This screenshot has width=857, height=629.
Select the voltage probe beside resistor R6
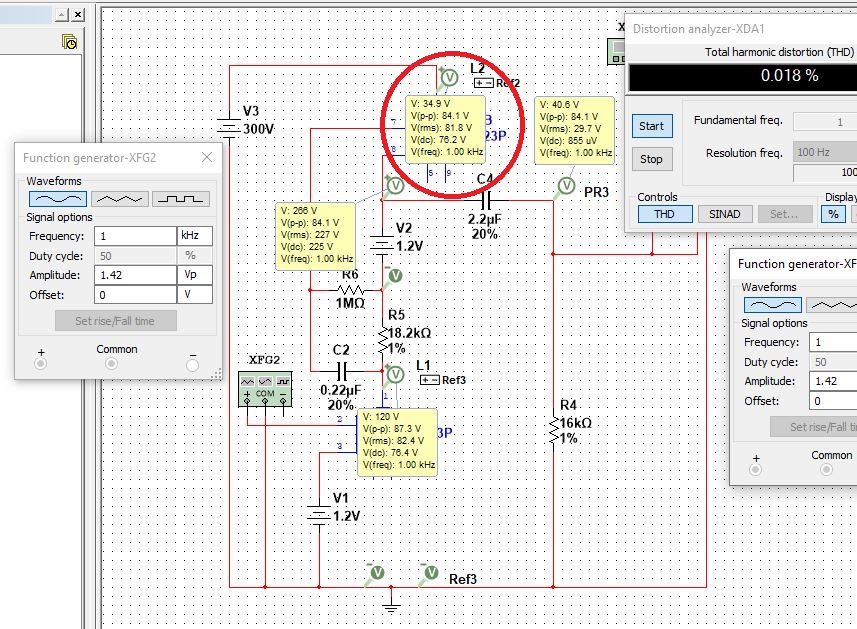(x=394, y=276)
